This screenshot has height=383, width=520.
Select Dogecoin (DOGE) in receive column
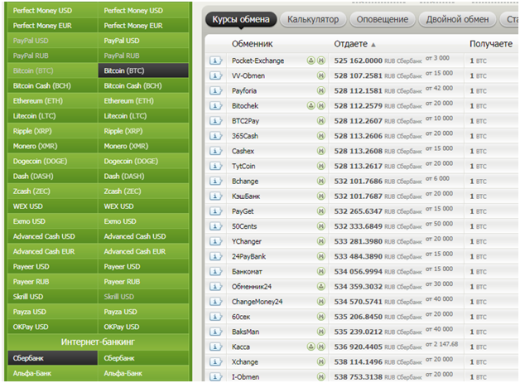click(143, 161)
